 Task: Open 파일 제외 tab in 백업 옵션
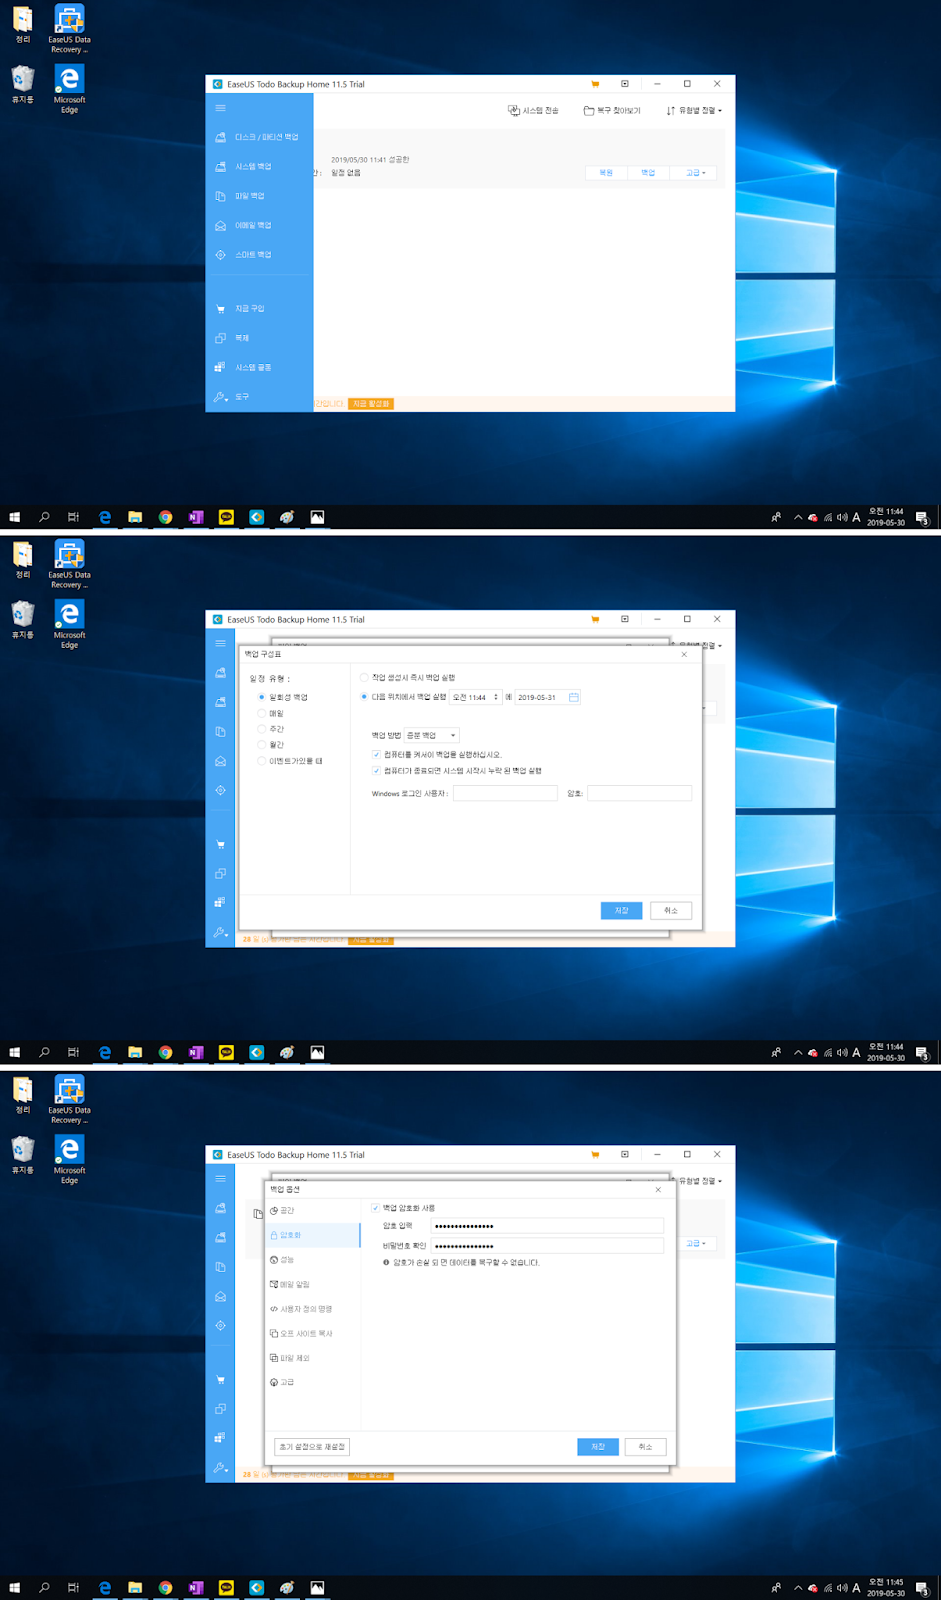[x=312, y=1358]
